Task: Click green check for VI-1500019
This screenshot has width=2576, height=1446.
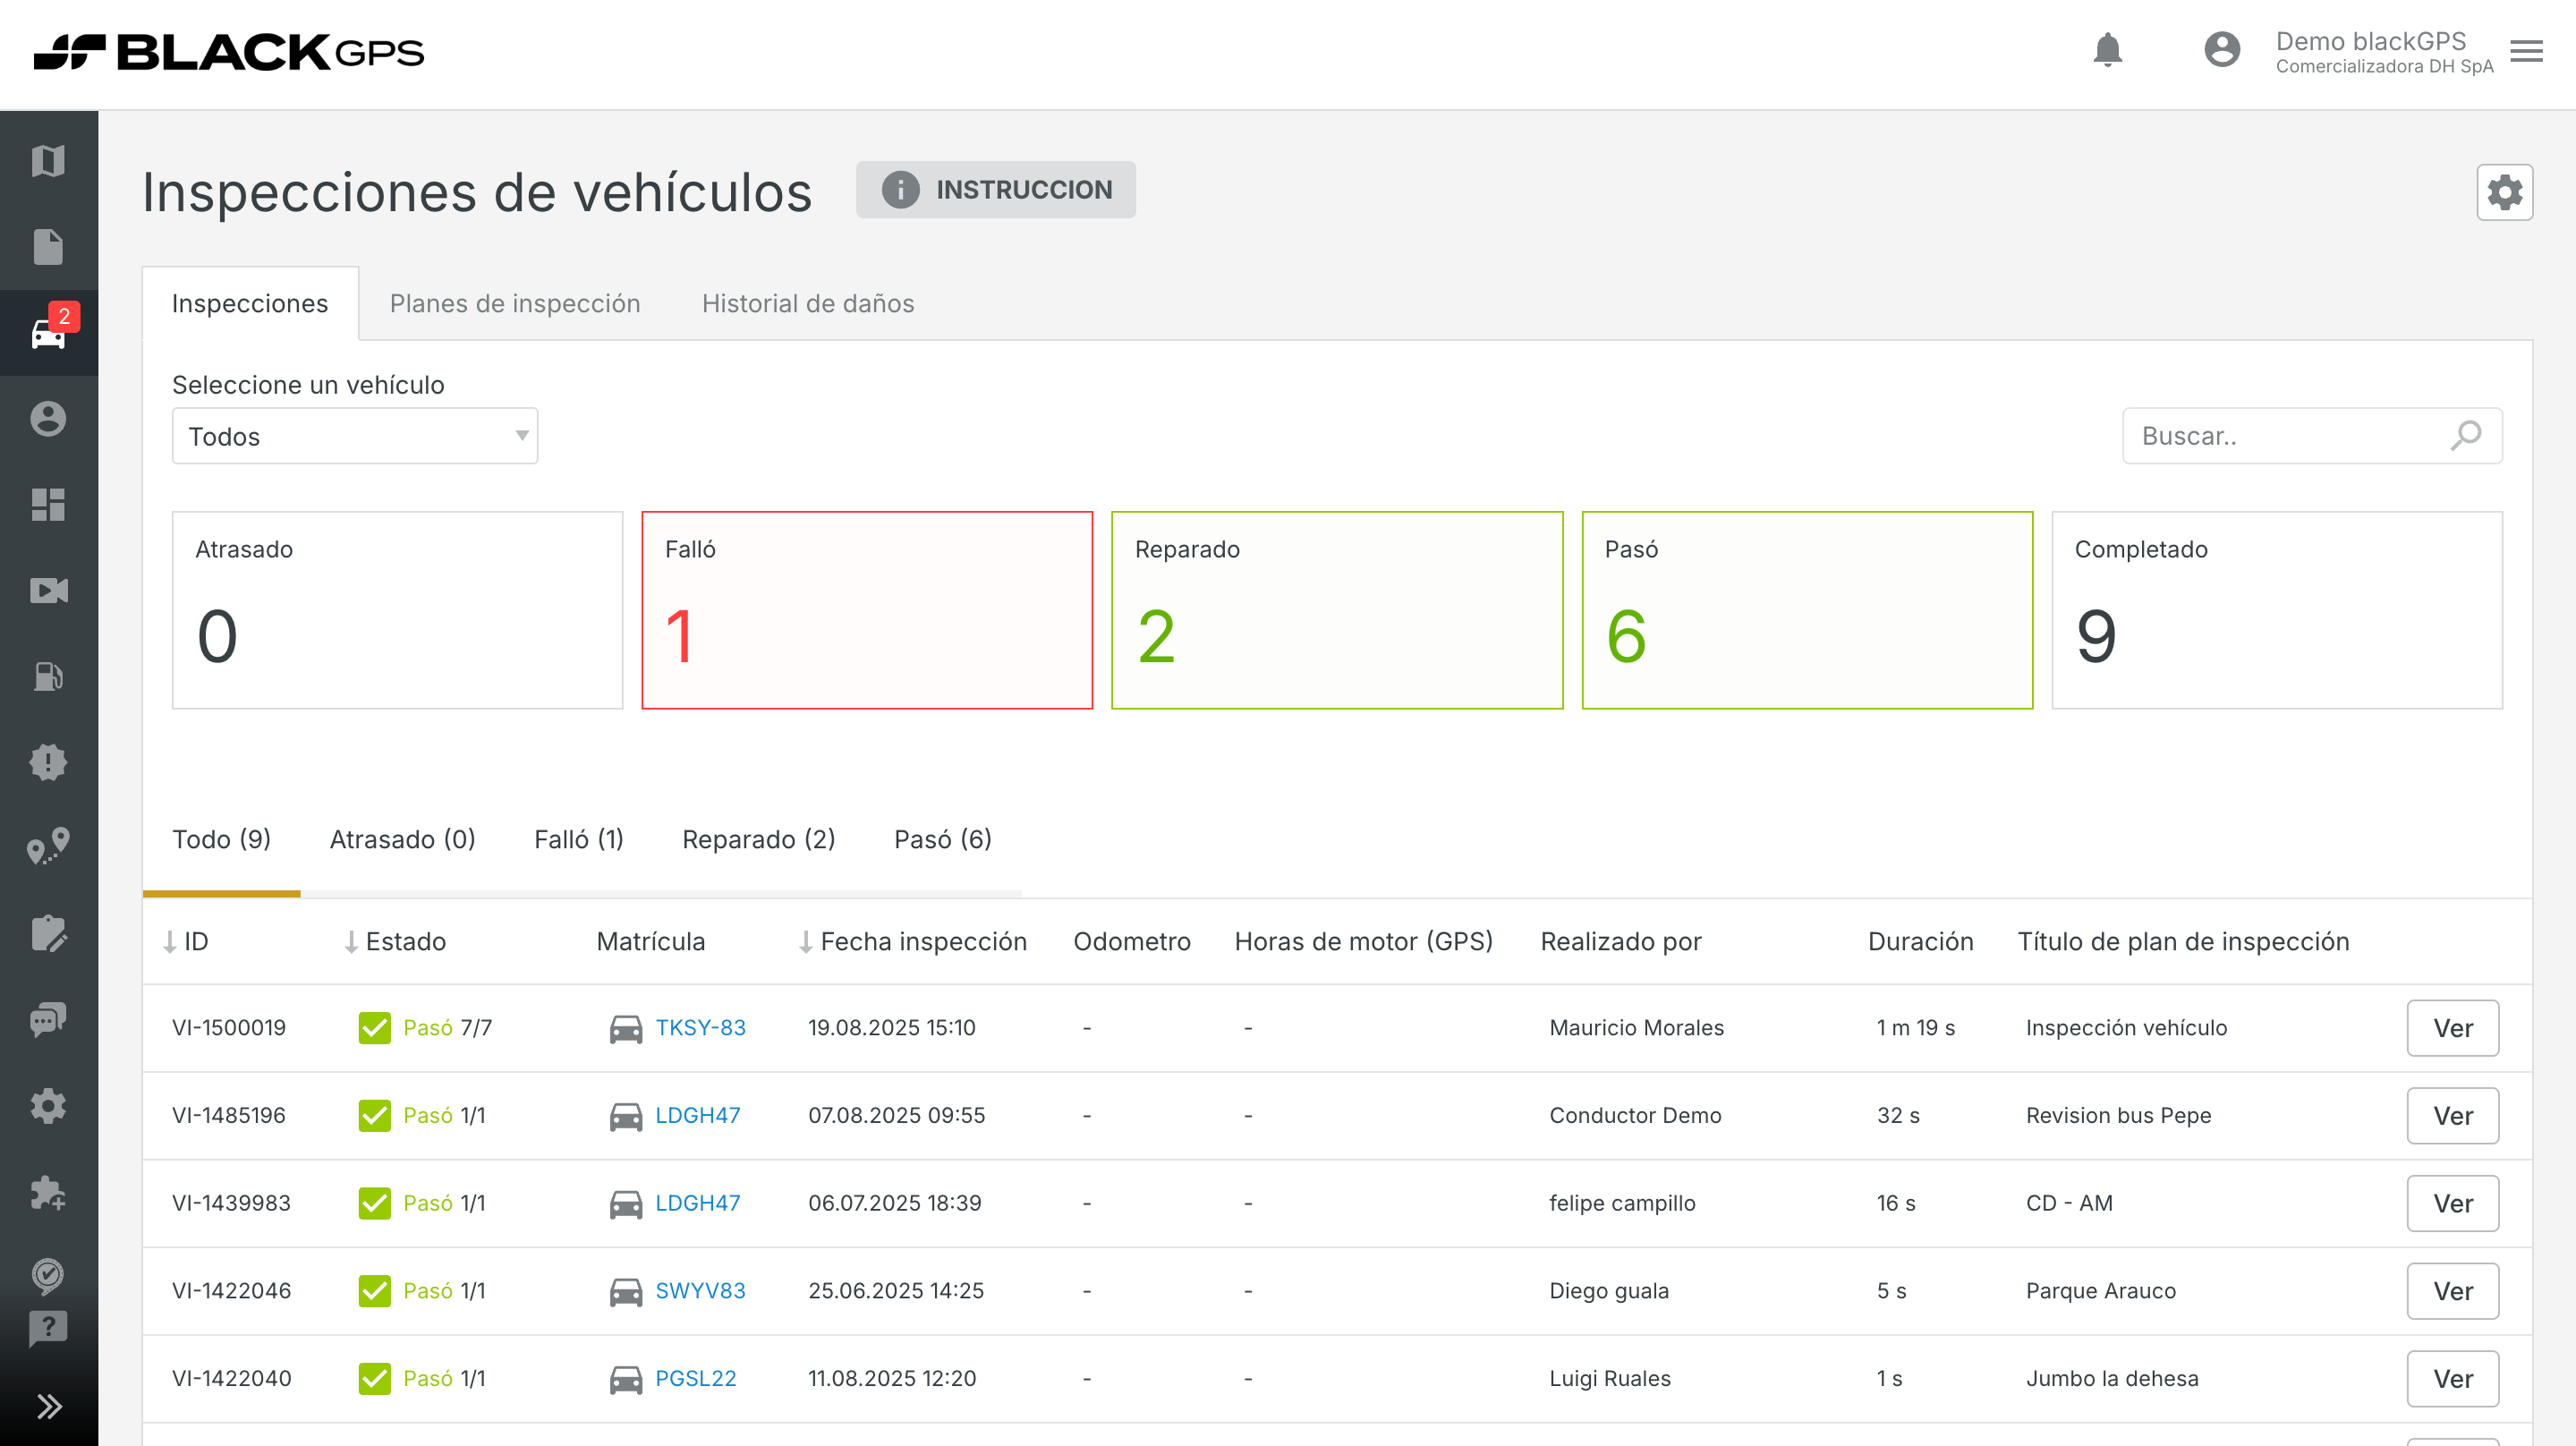Action: [374, 1028]
